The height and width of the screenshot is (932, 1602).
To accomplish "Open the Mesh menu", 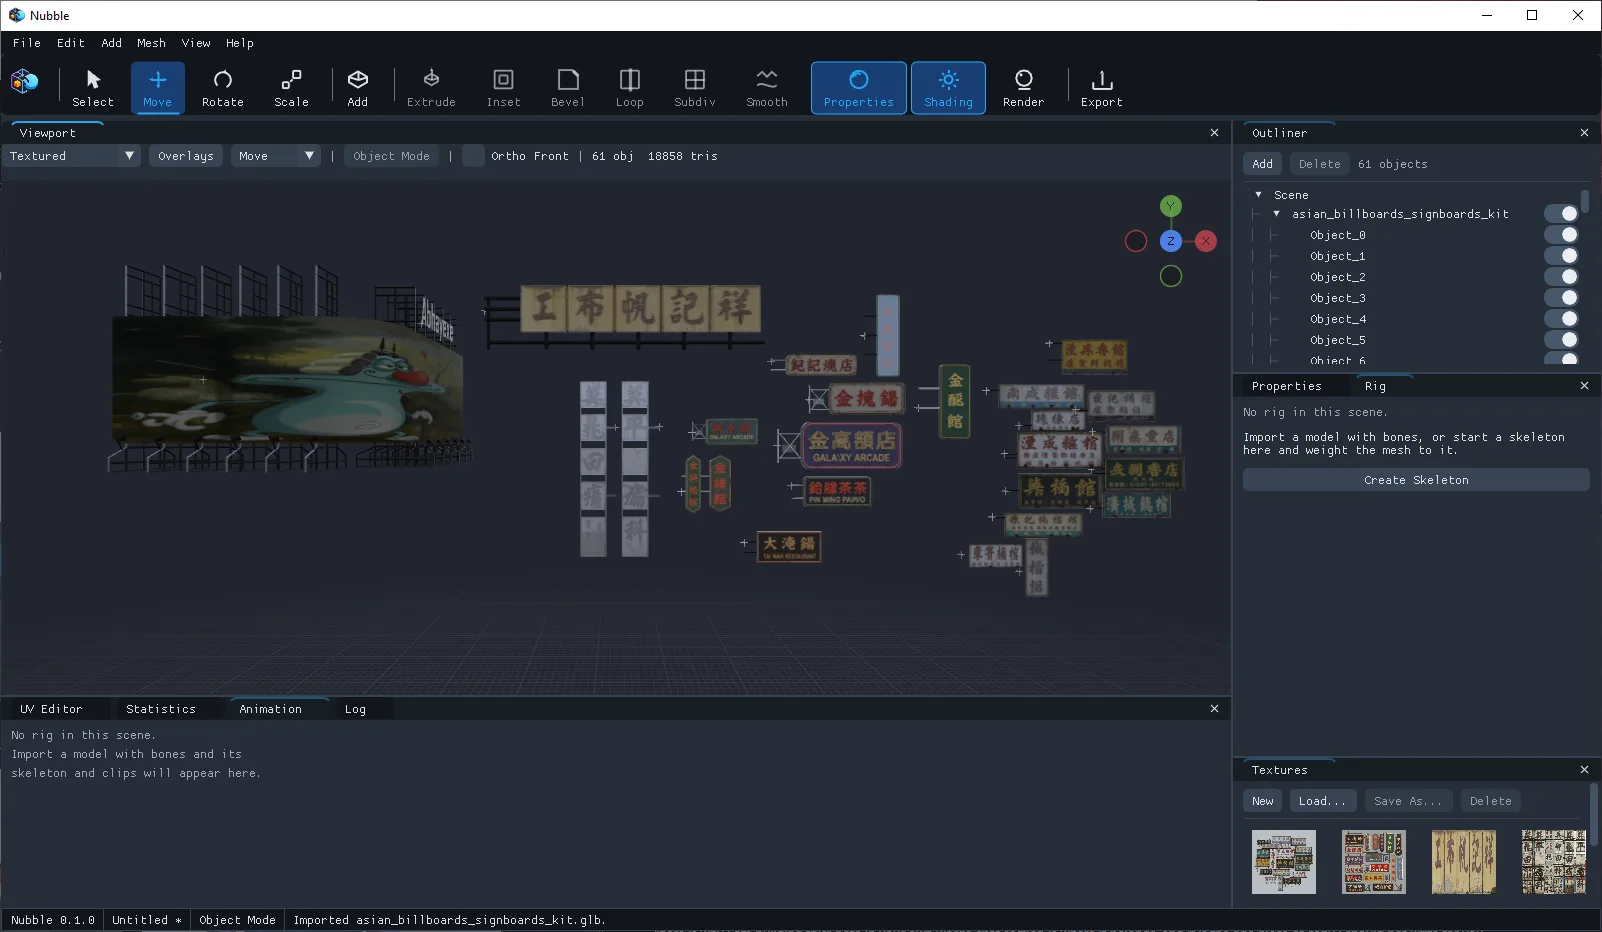I will 151,43.
